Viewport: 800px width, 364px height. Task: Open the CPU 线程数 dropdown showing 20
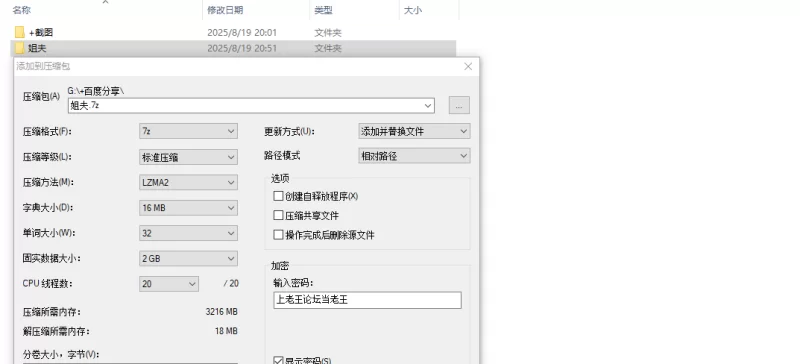[x=169, y=284]
